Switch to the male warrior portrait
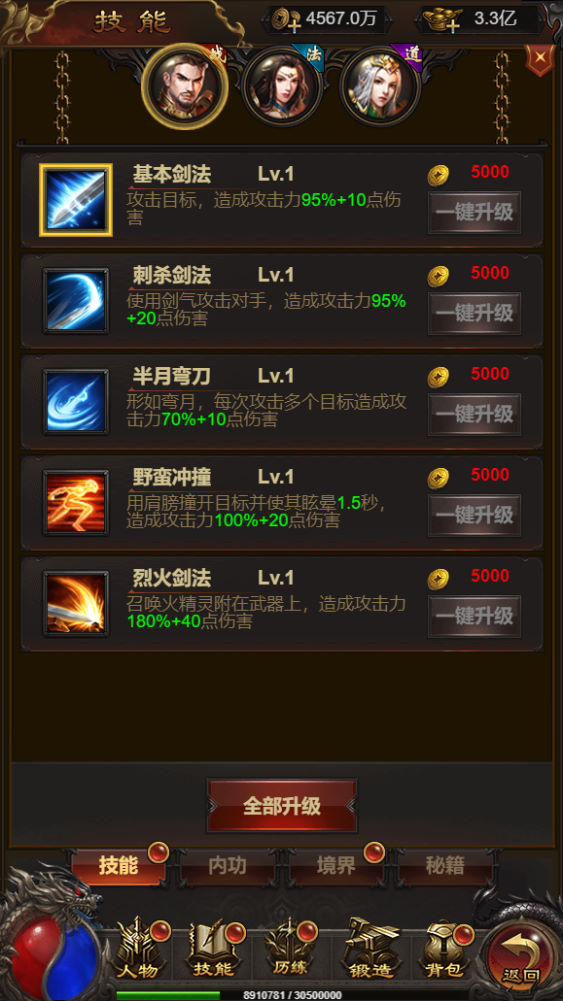 (x=184, y=86)
